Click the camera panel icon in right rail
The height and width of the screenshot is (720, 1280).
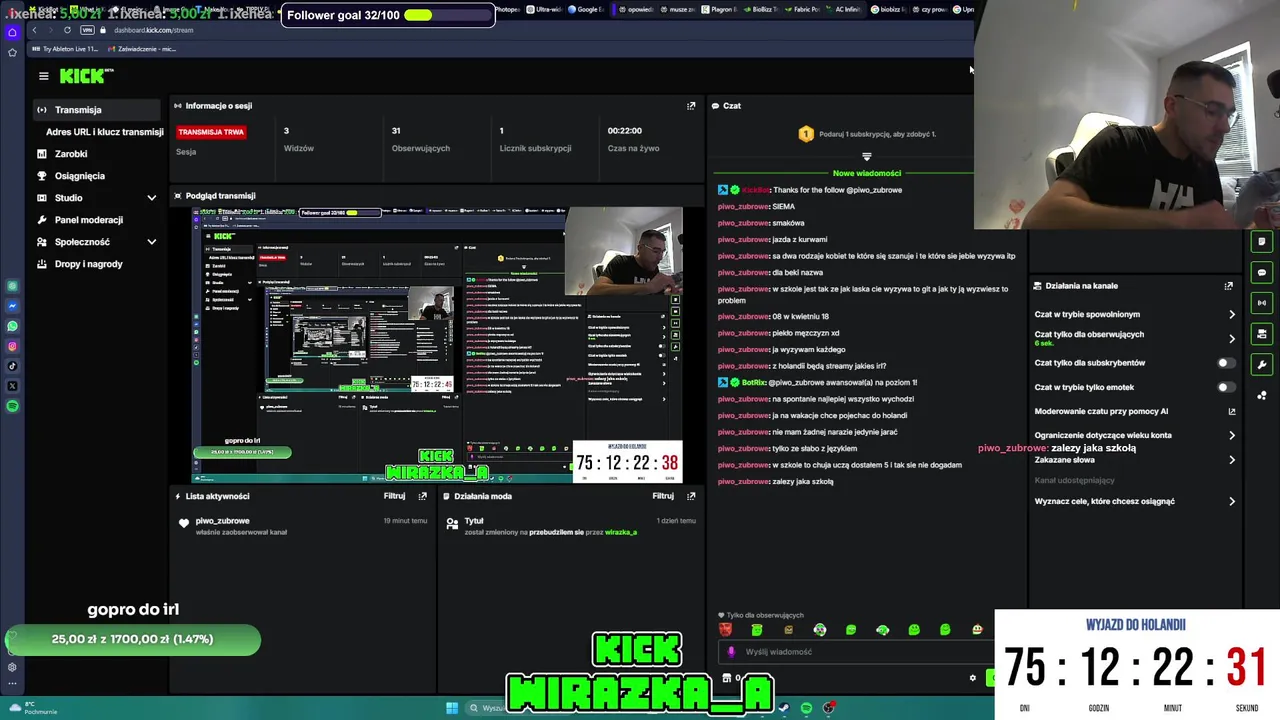(x=1262, y=334)
